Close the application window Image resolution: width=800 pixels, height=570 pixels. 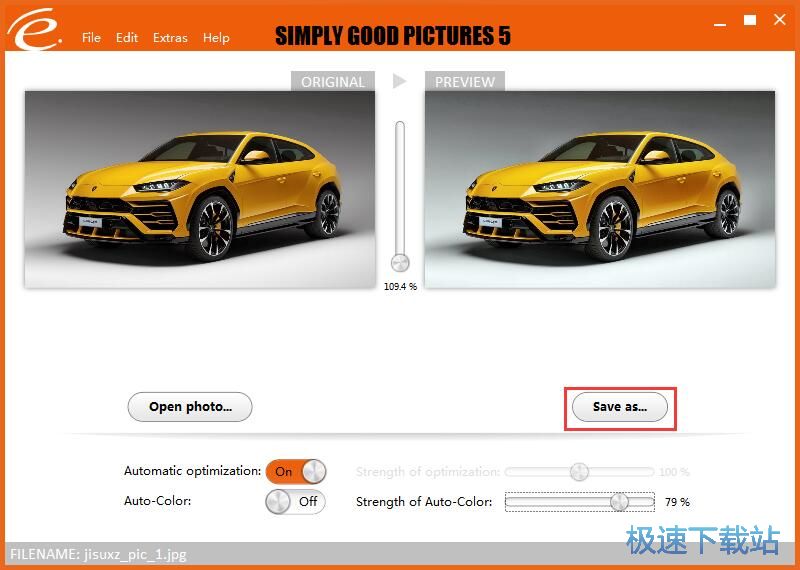click(x=780, y=20)
